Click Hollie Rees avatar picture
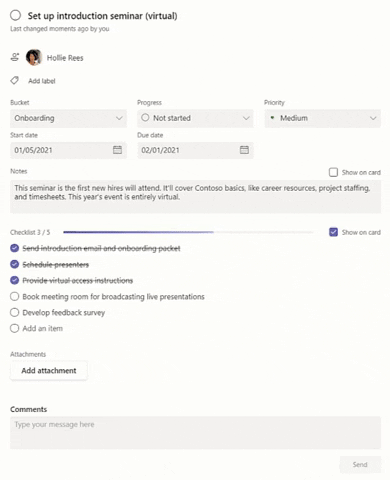 (x=34, y=57)
